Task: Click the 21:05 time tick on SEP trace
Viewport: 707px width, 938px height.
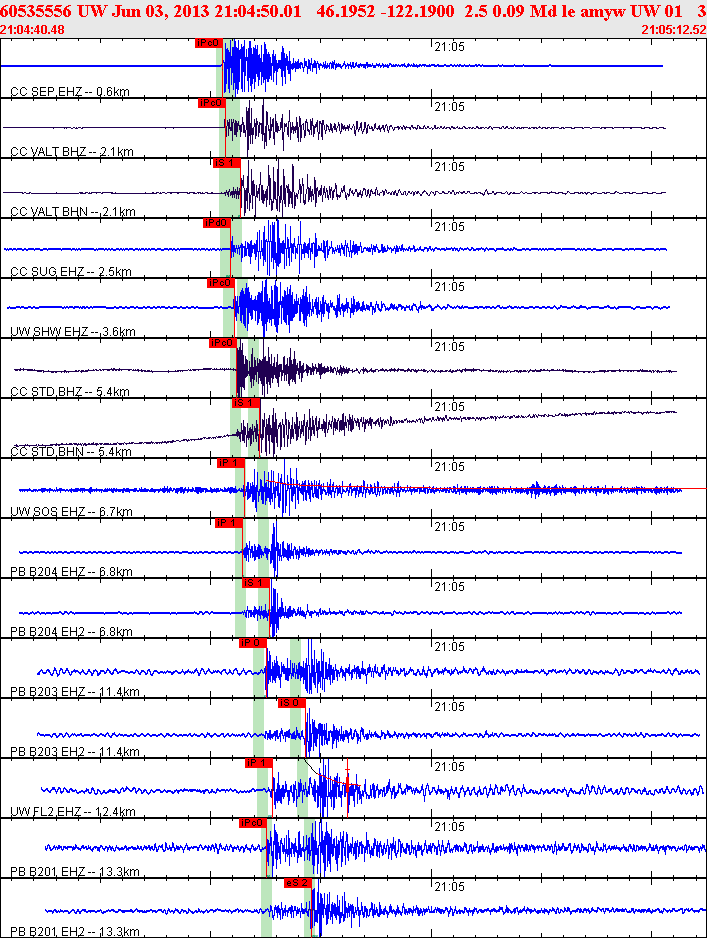Action: tap(448, 46)
